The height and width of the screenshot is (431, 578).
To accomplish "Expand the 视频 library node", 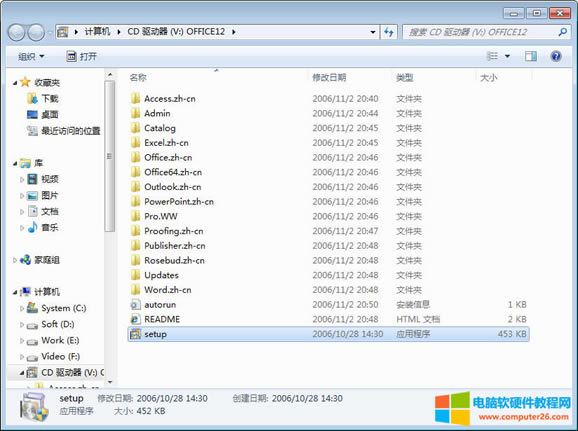I will pos(22,180).
